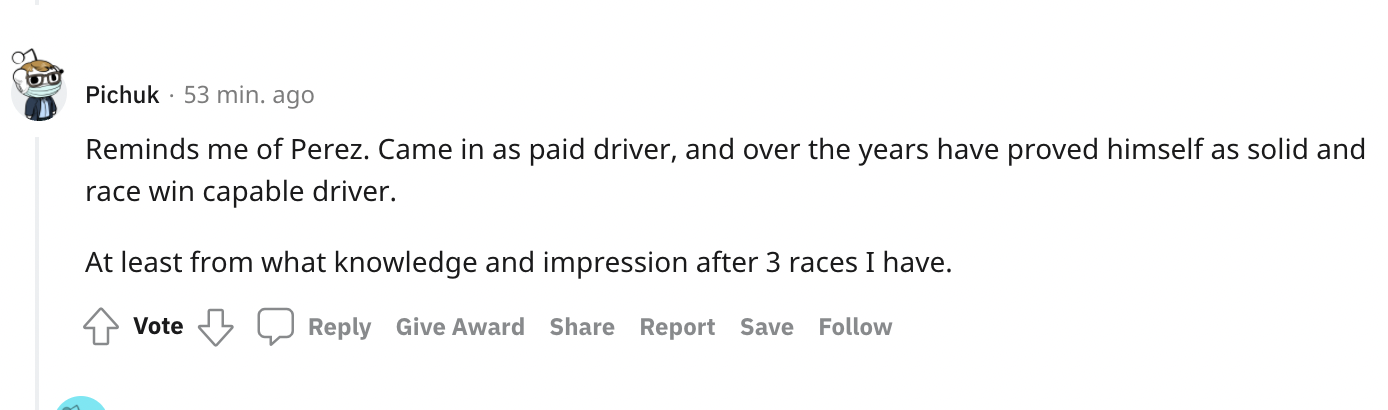Give Award to this comment

(x=460, y=327)
